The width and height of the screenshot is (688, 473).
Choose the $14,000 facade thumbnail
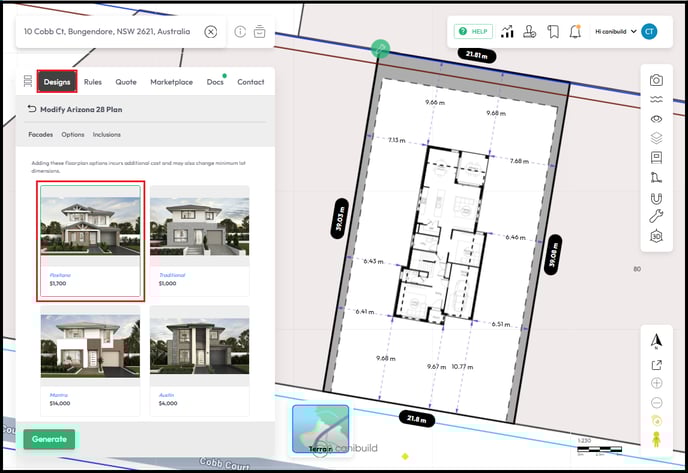[90, 361]
